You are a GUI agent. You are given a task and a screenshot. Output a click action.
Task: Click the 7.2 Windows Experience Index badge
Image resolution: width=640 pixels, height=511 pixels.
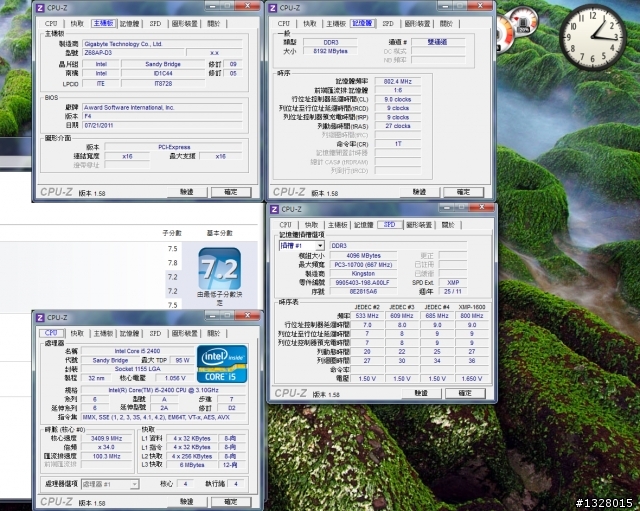tap(220, 269)
